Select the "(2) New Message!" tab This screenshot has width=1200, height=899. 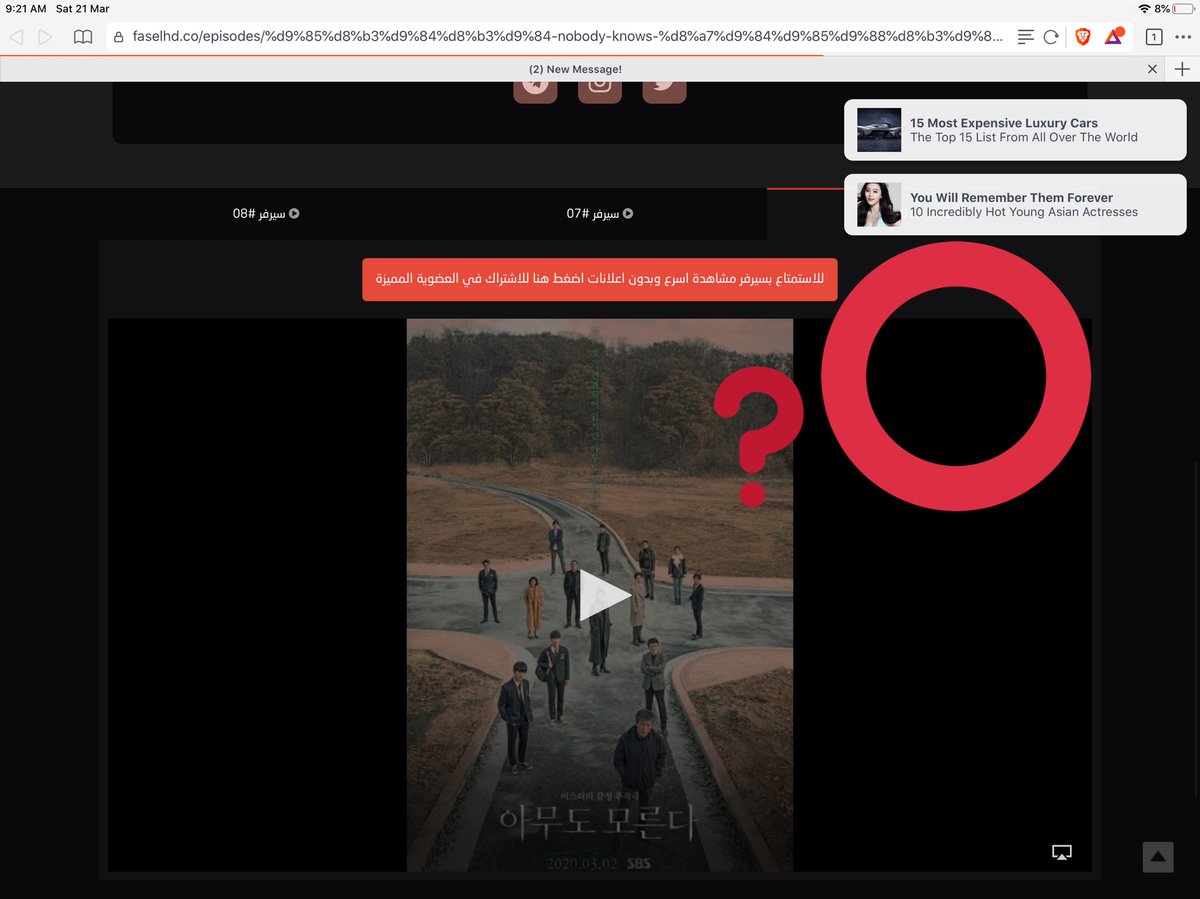pyautogui.click(x=575, y=69)
